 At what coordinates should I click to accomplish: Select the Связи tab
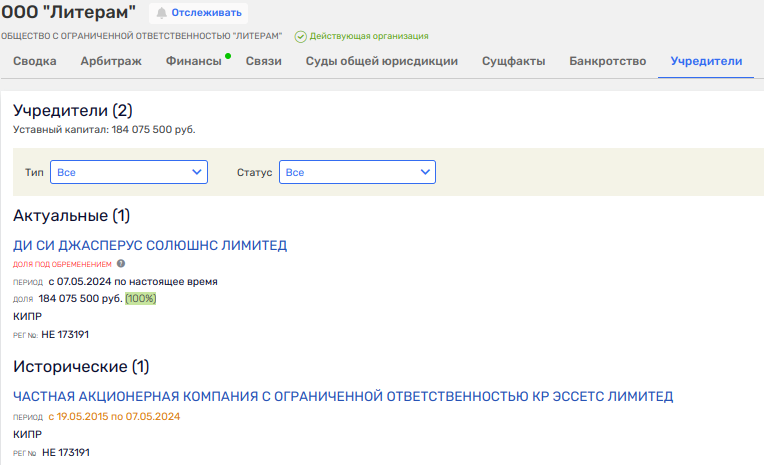click(264, 61)
